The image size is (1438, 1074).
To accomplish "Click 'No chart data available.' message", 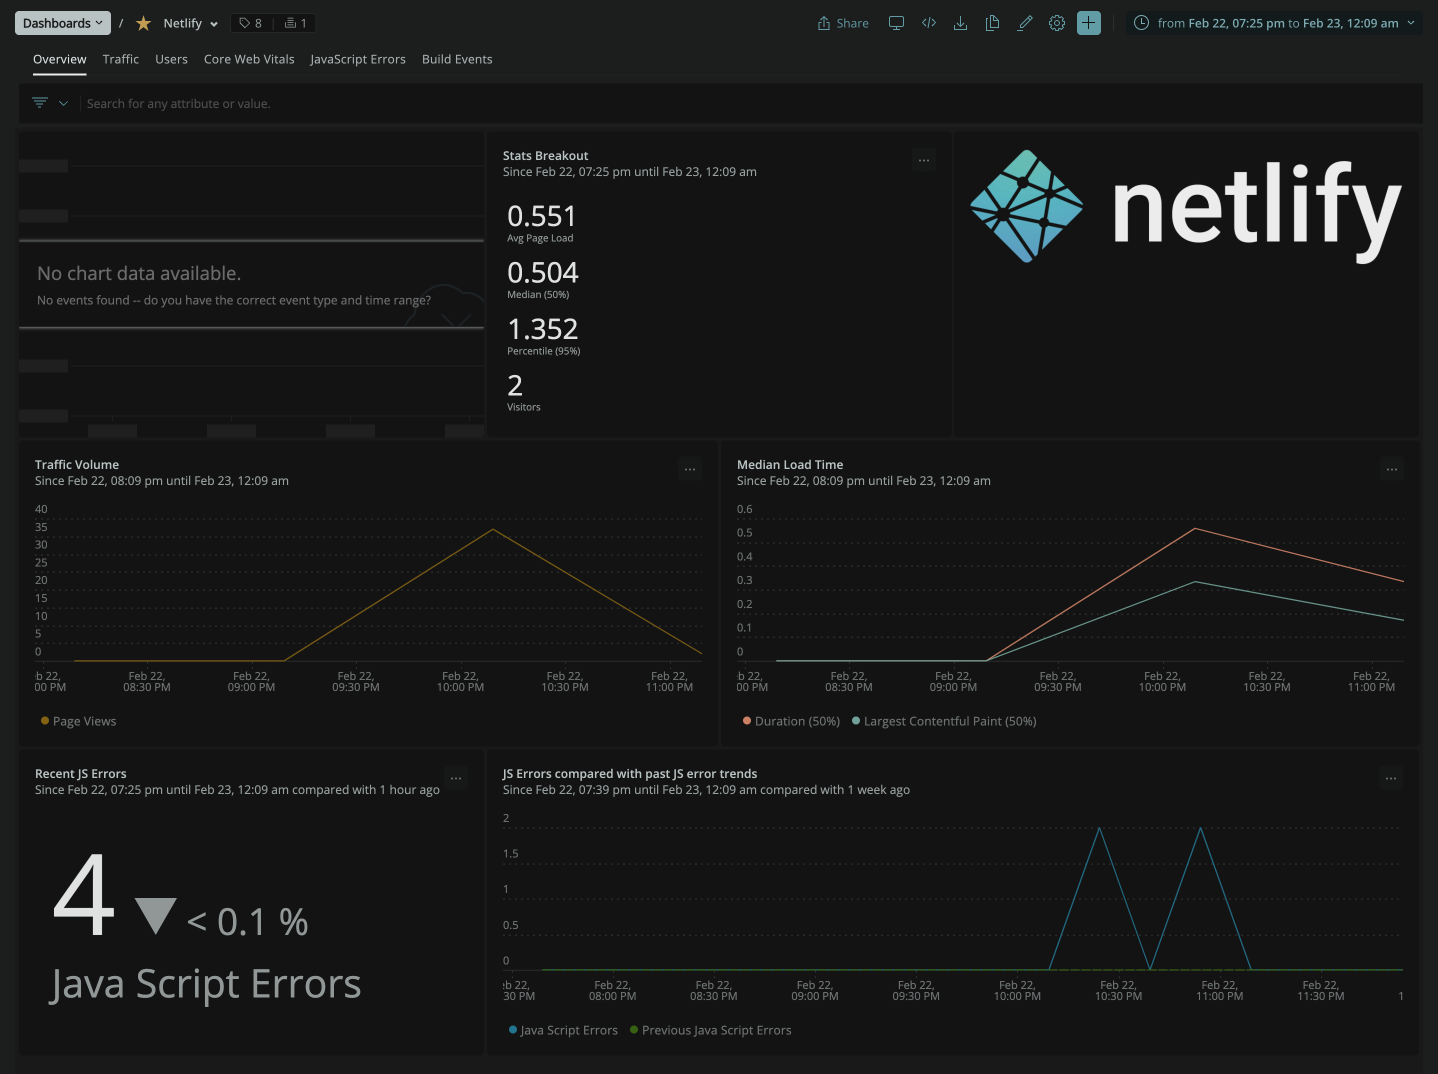I will [x=139, y=273].
